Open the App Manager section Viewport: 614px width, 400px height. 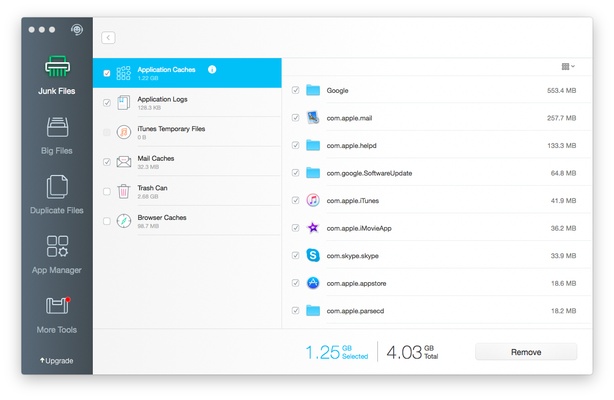tap(57, 246)
